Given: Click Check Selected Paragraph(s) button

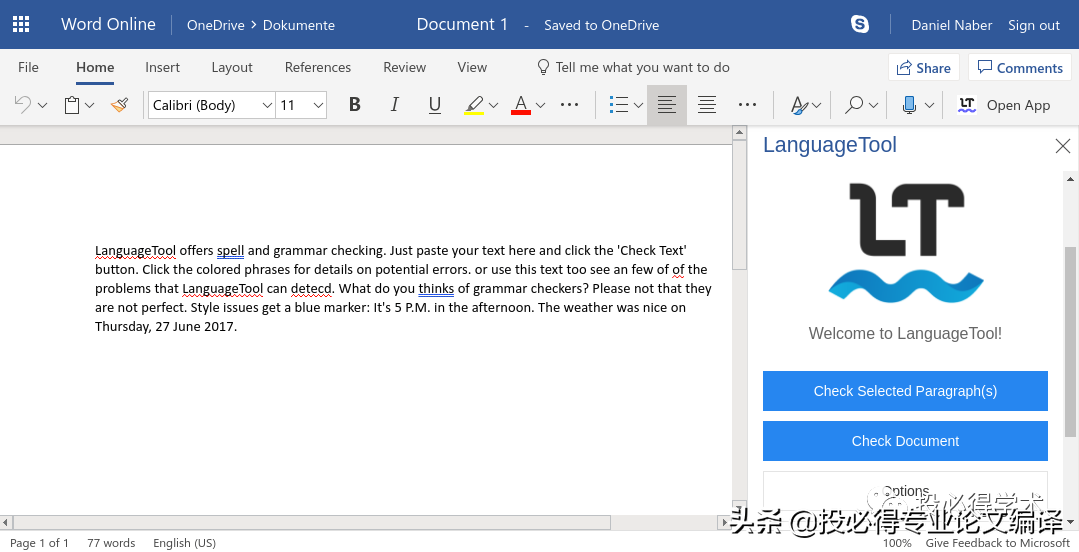Looking at the screenshot, I should tap(905, 391).
